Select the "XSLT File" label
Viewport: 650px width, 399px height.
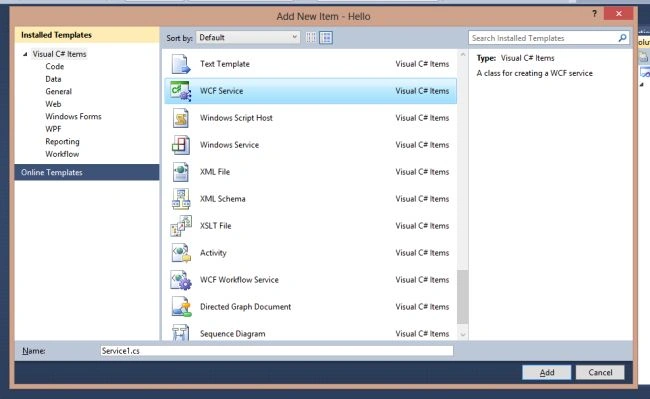pos(216,226)
